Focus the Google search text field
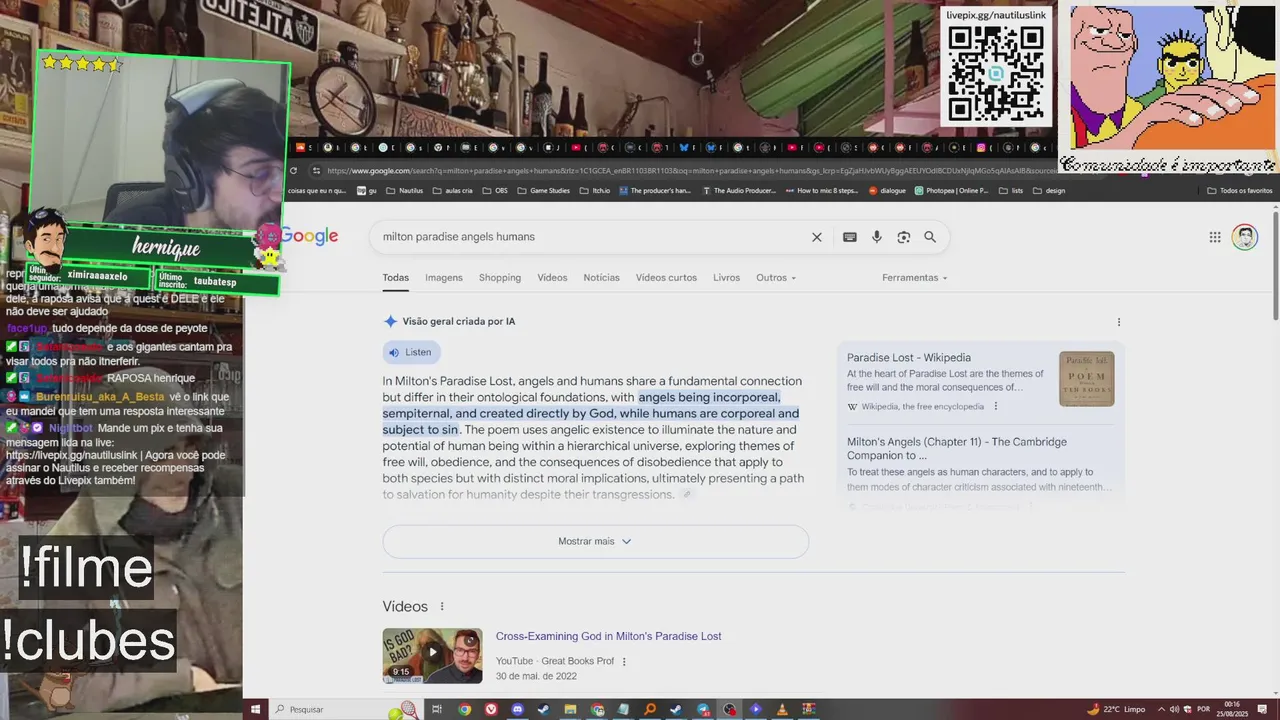 590,237
